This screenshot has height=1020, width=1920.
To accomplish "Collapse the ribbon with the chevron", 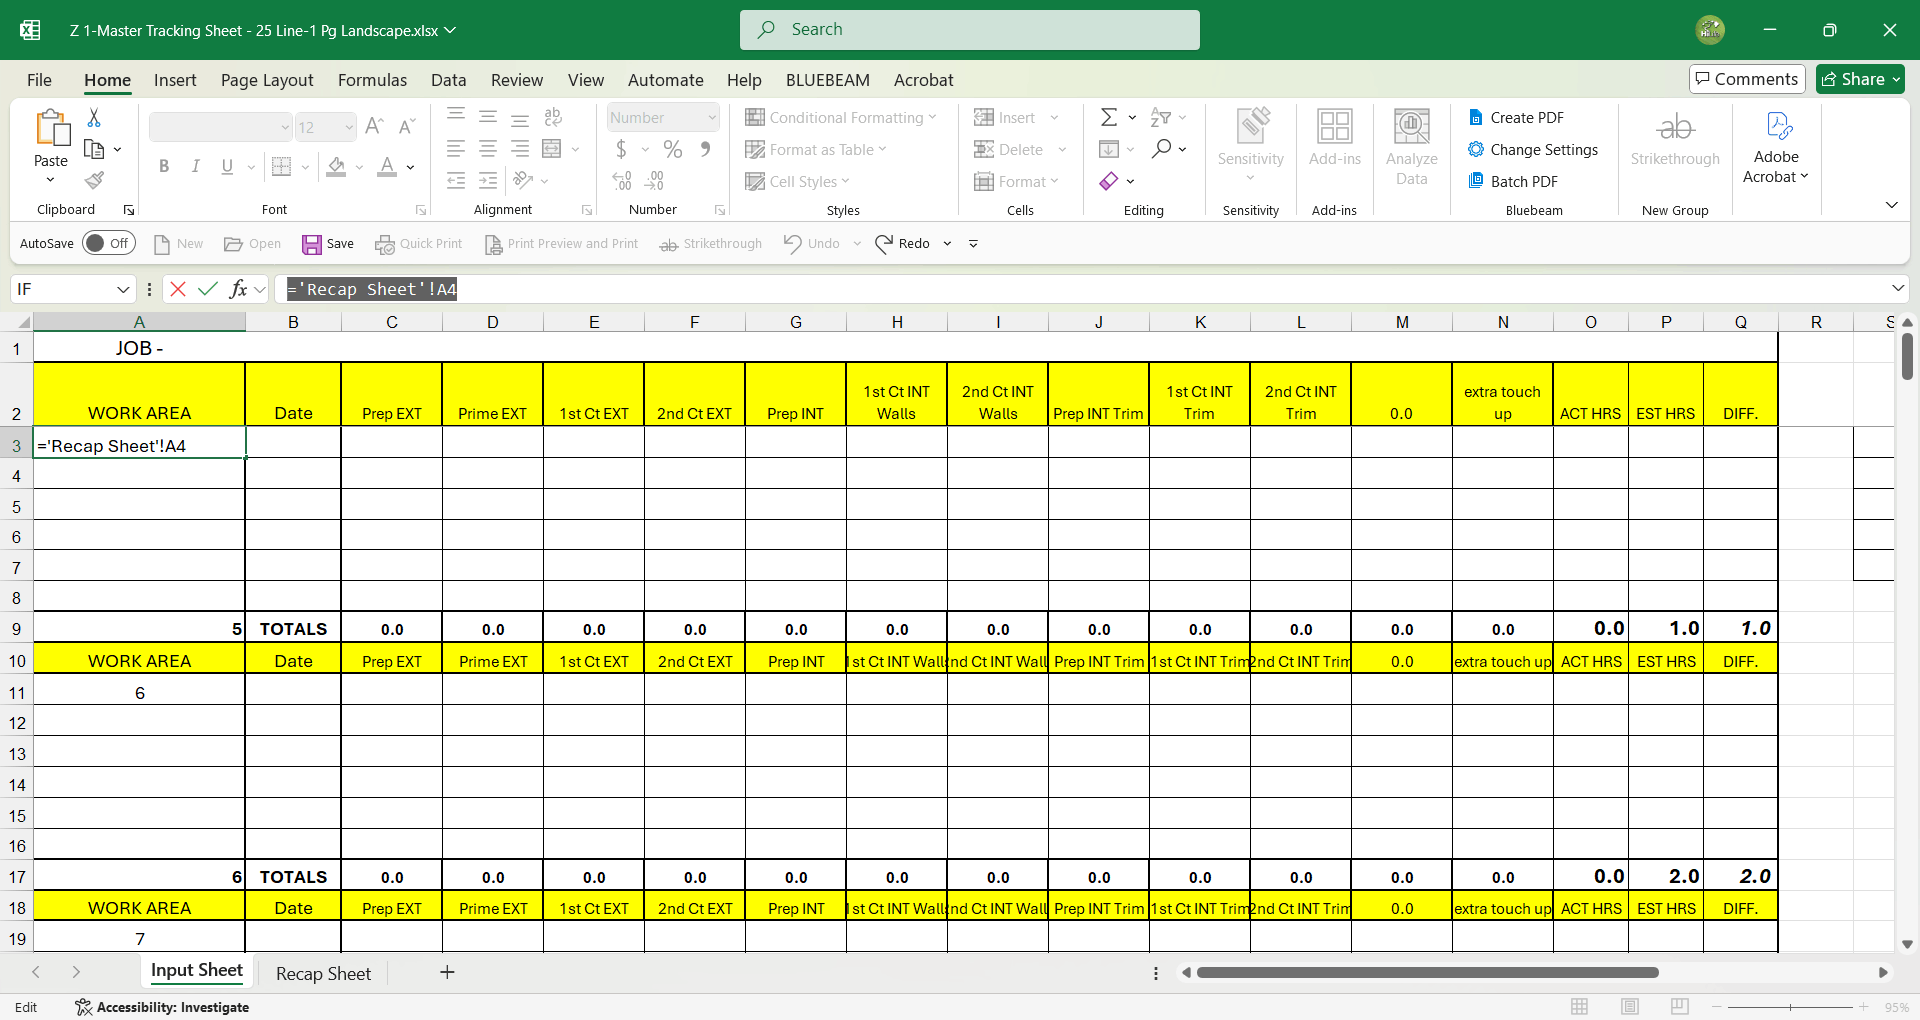I will click(1891, 205).
